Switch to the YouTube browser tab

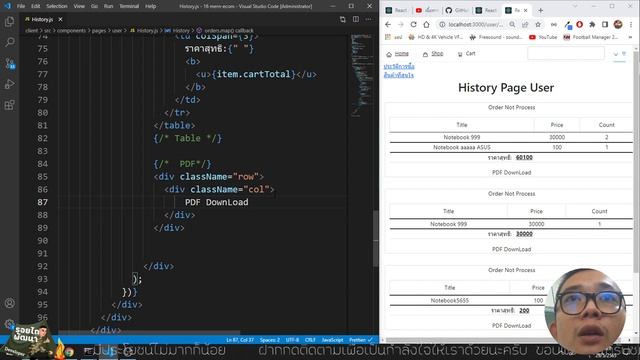click(427, 10)
